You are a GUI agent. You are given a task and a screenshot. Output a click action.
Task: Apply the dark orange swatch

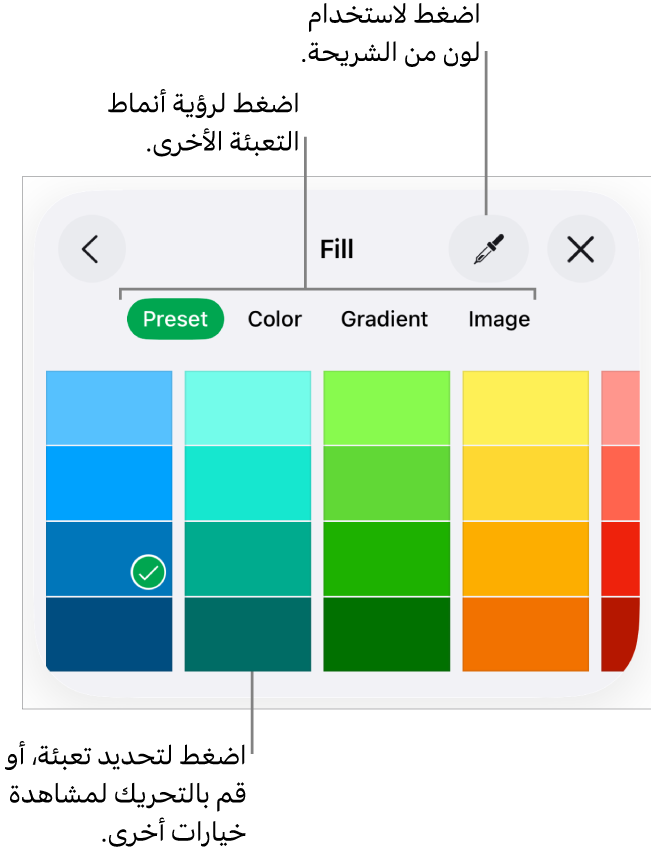click(x=525, y=634)
